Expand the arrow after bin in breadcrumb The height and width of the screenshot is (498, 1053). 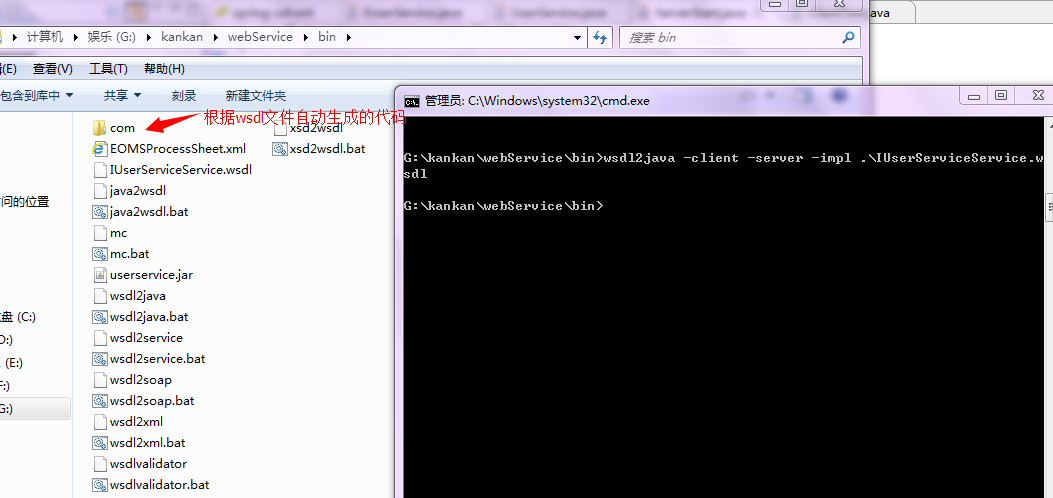click(348, 37)
